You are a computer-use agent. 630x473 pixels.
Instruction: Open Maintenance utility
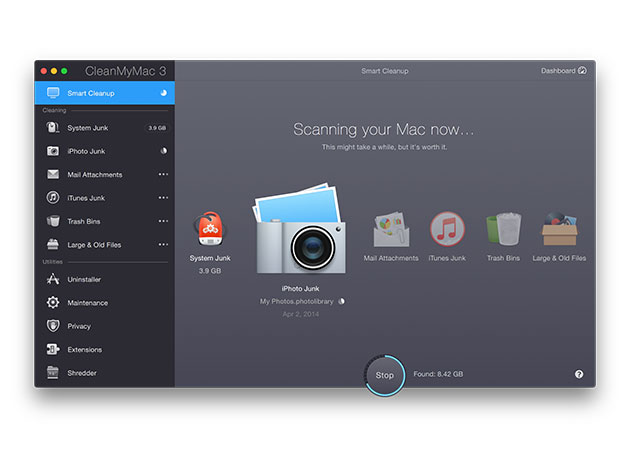[x=104, y=303]
